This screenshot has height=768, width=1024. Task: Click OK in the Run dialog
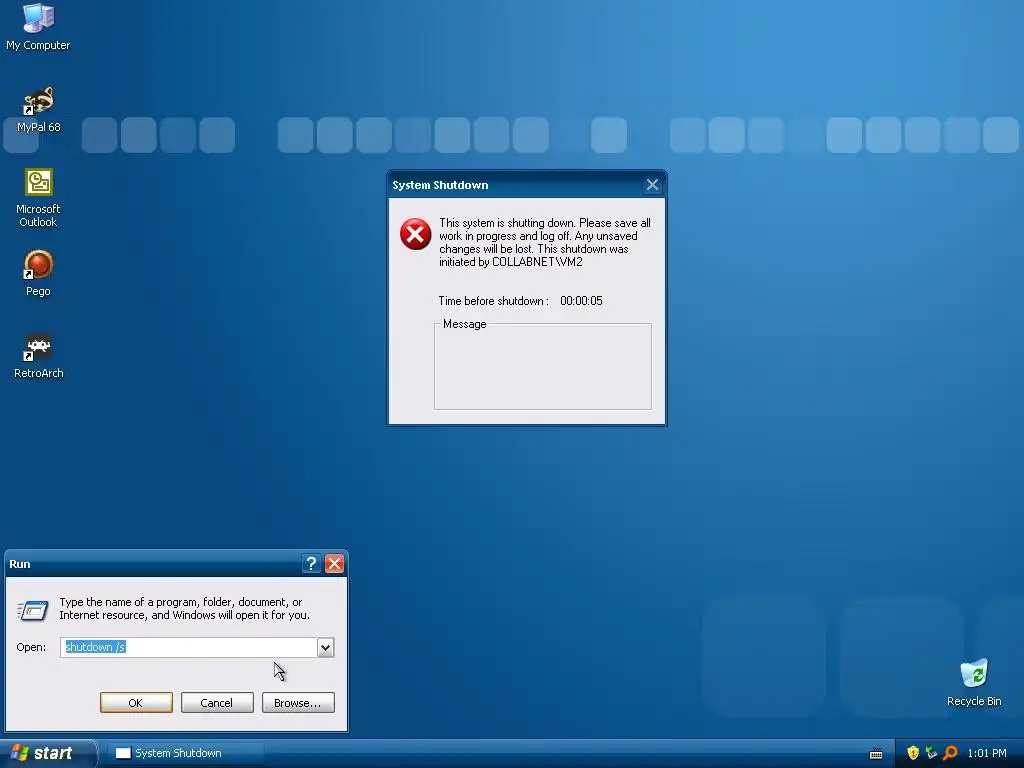pos(136,703)
